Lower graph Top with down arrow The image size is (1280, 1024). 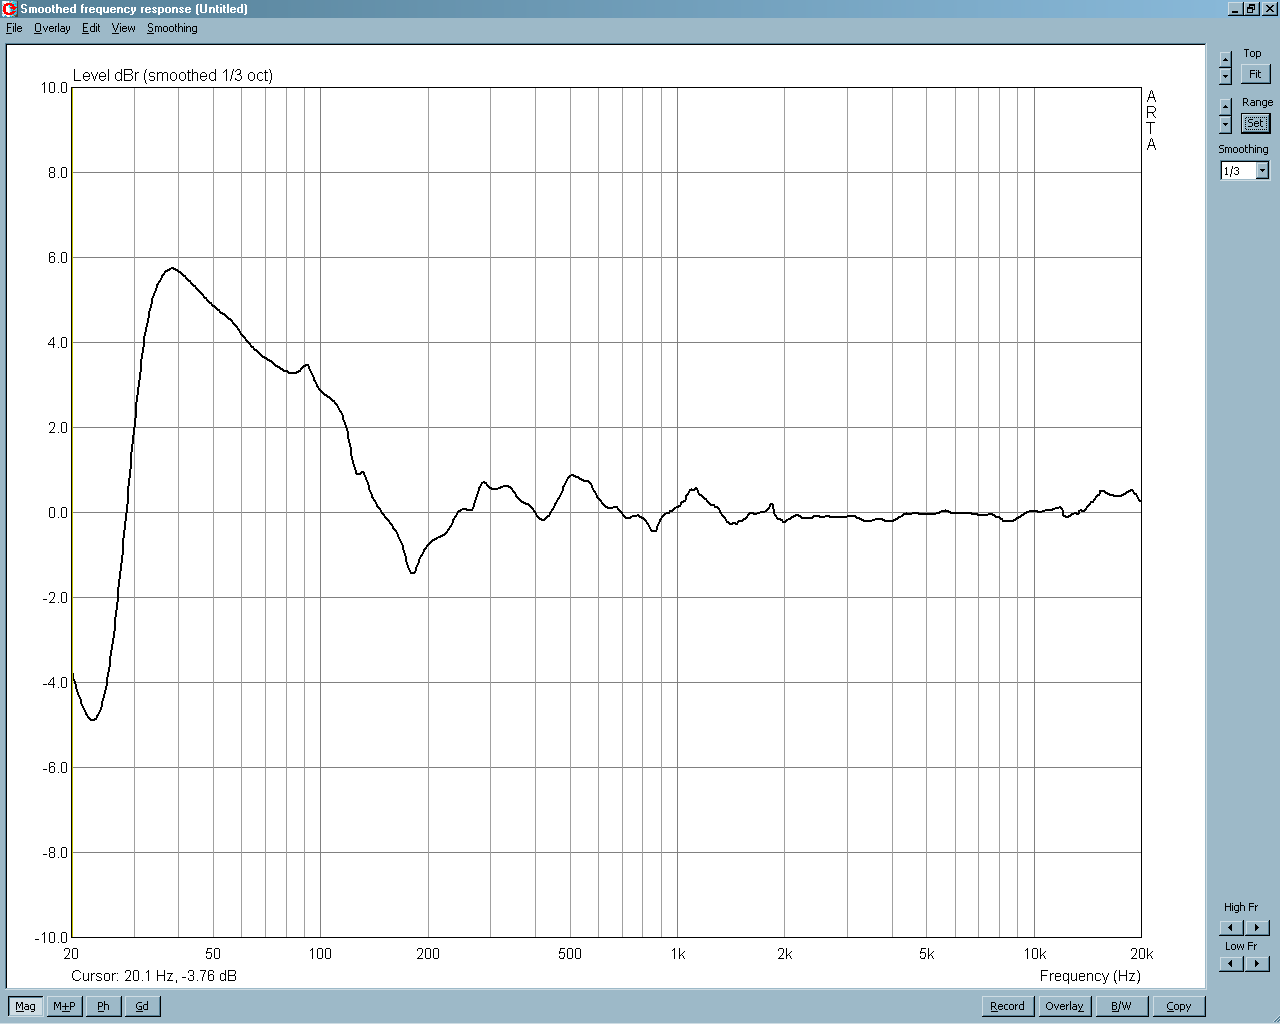pyautogui.click(x=1226, y=77)
